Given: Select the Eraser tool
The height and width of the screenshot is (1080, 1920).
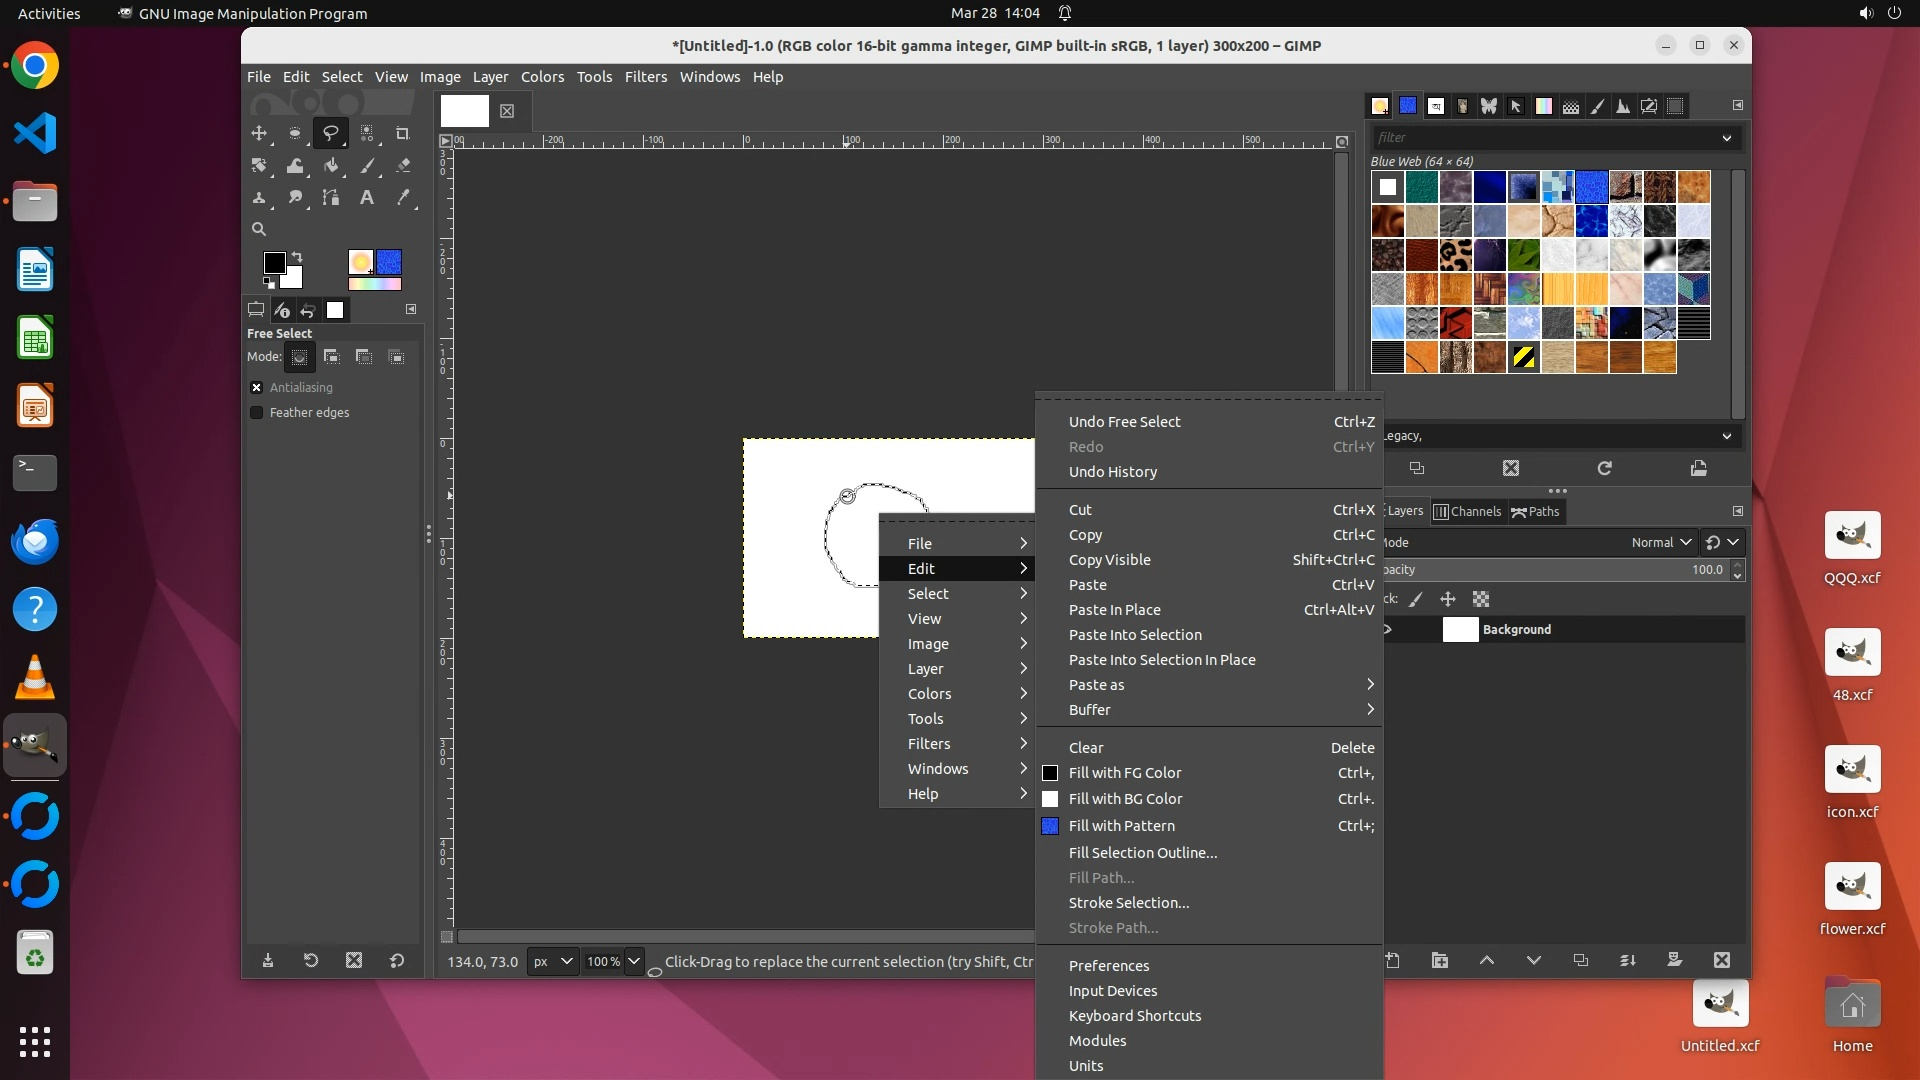Looking at the screenshot, I should point(403,166).
